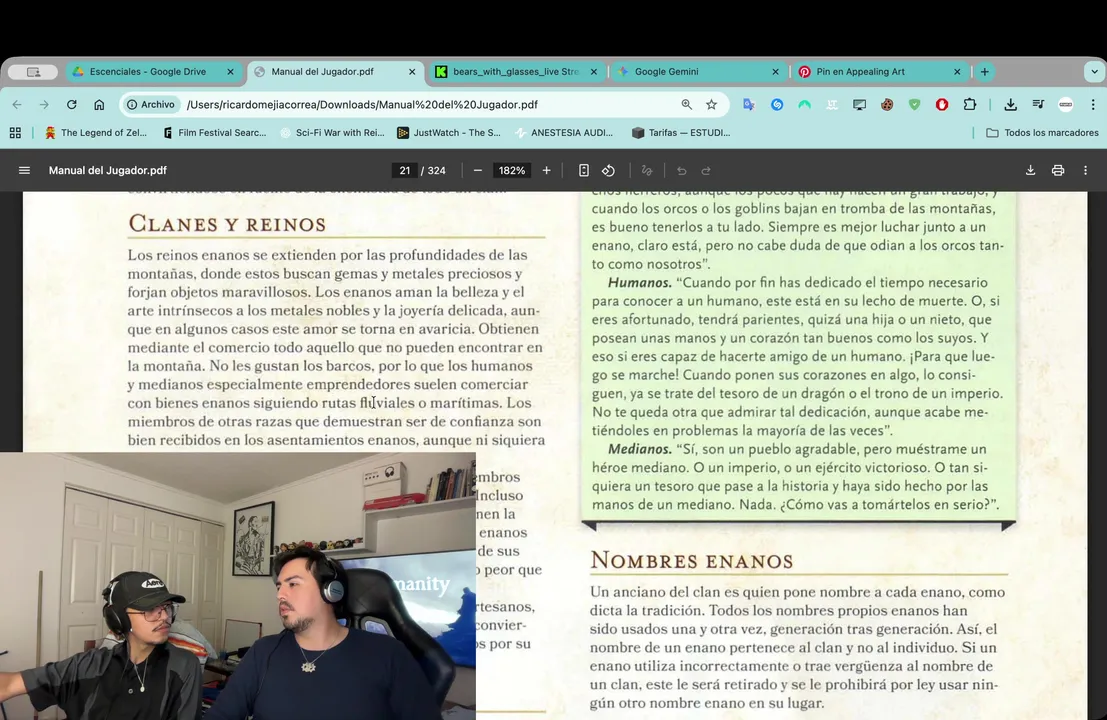This screenshot has width=1107, height=720.
Task: Open The Legend of Zel... bookmark
Action: click(95, 133)
